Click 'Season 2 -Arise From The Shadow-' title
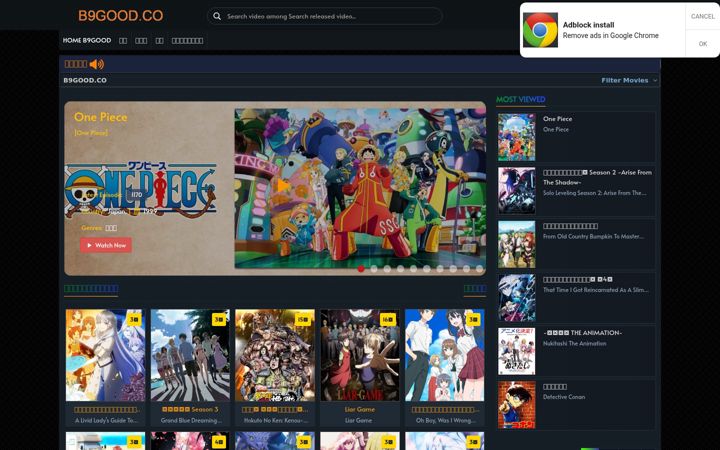This screenshot has width=720, height=450. tap(597, 177)
